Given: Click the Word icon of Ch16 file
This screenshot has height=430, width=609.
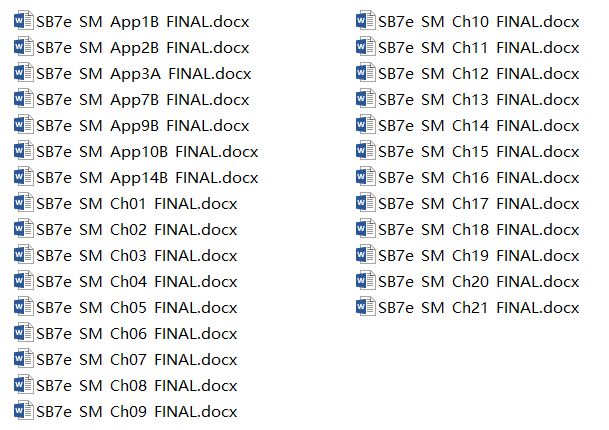Looking at the screenshot, I should pos(365,177).
